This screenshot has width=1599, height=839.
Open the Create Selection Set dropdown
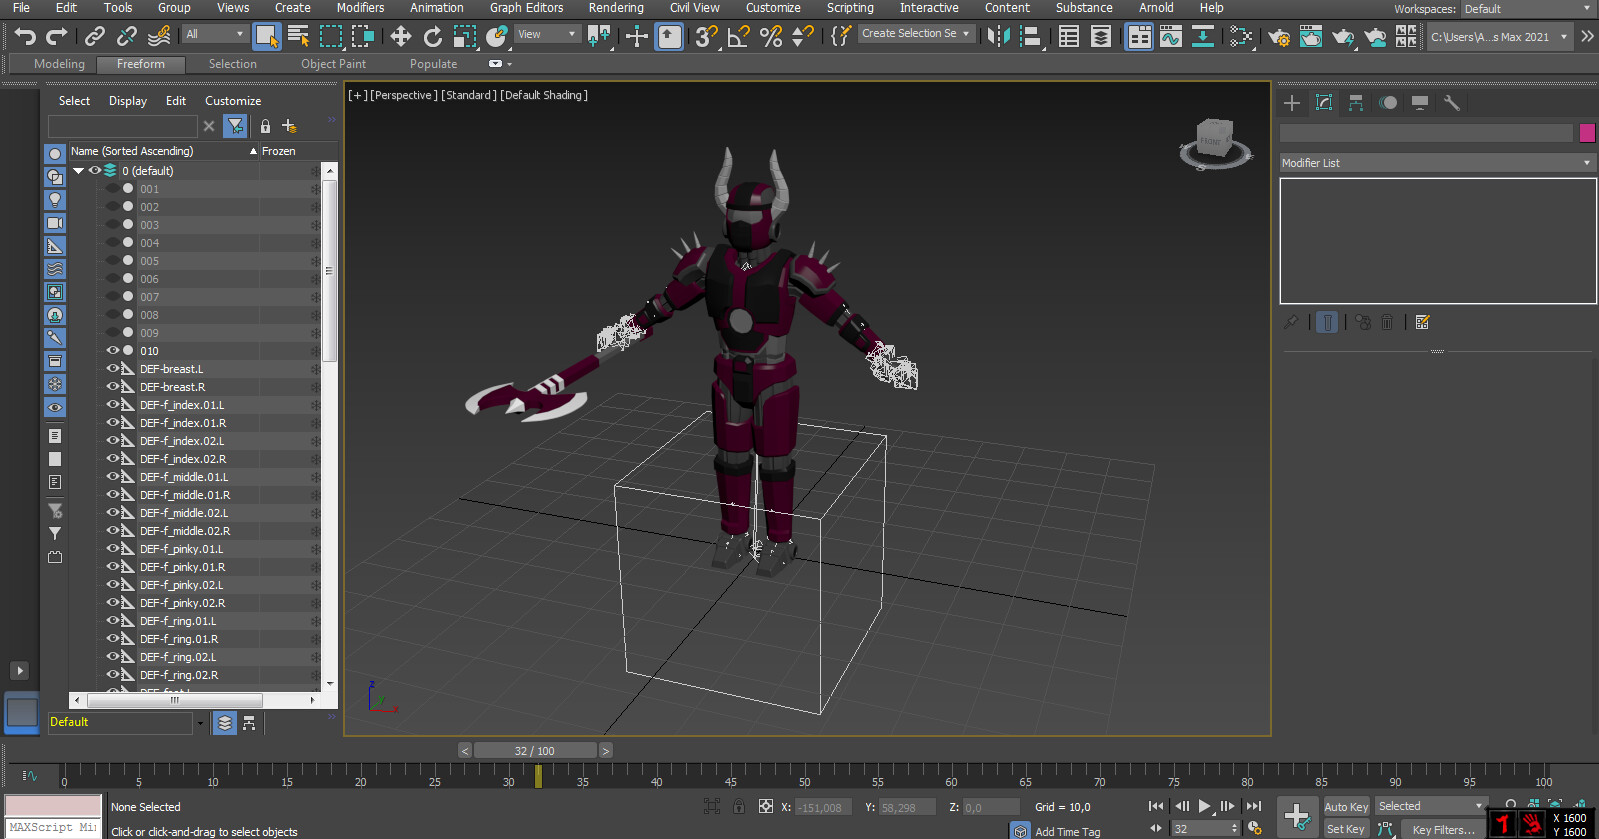tap(915, 34)
